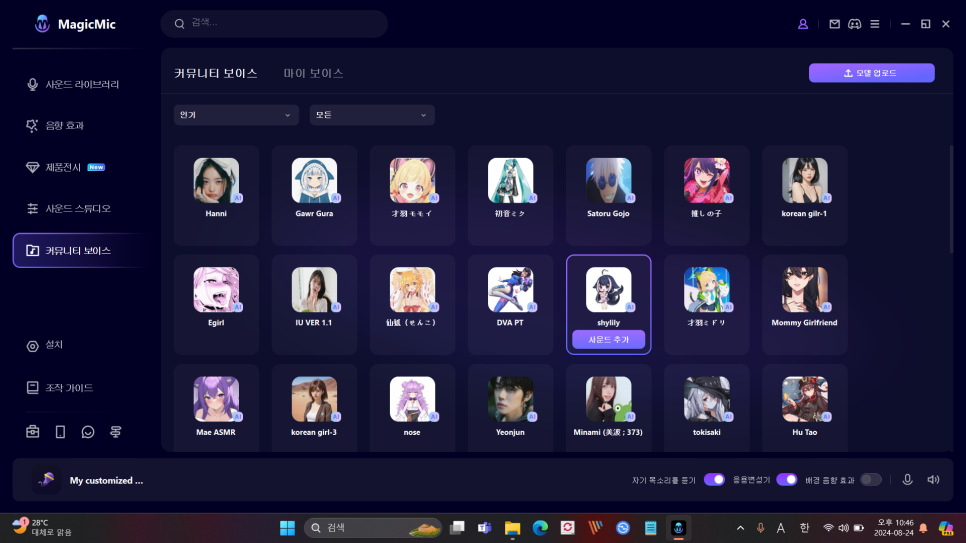Select the Hu Tao voice card
This screenshot has height=543, width=966.
tap(805, 408)
